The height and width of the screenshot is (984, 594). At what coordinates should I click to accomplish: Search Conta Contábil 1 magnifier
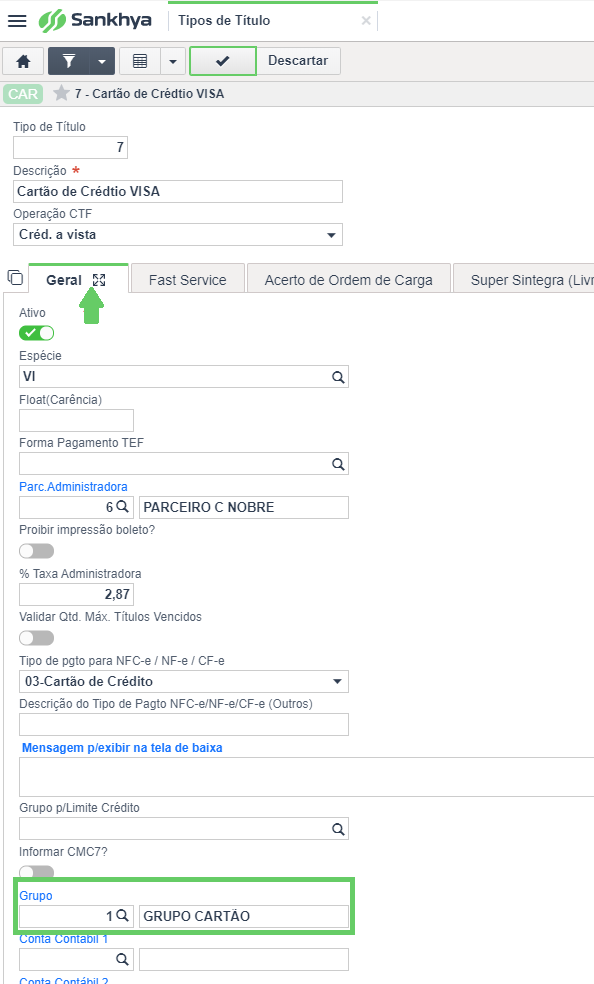point(122,959)
